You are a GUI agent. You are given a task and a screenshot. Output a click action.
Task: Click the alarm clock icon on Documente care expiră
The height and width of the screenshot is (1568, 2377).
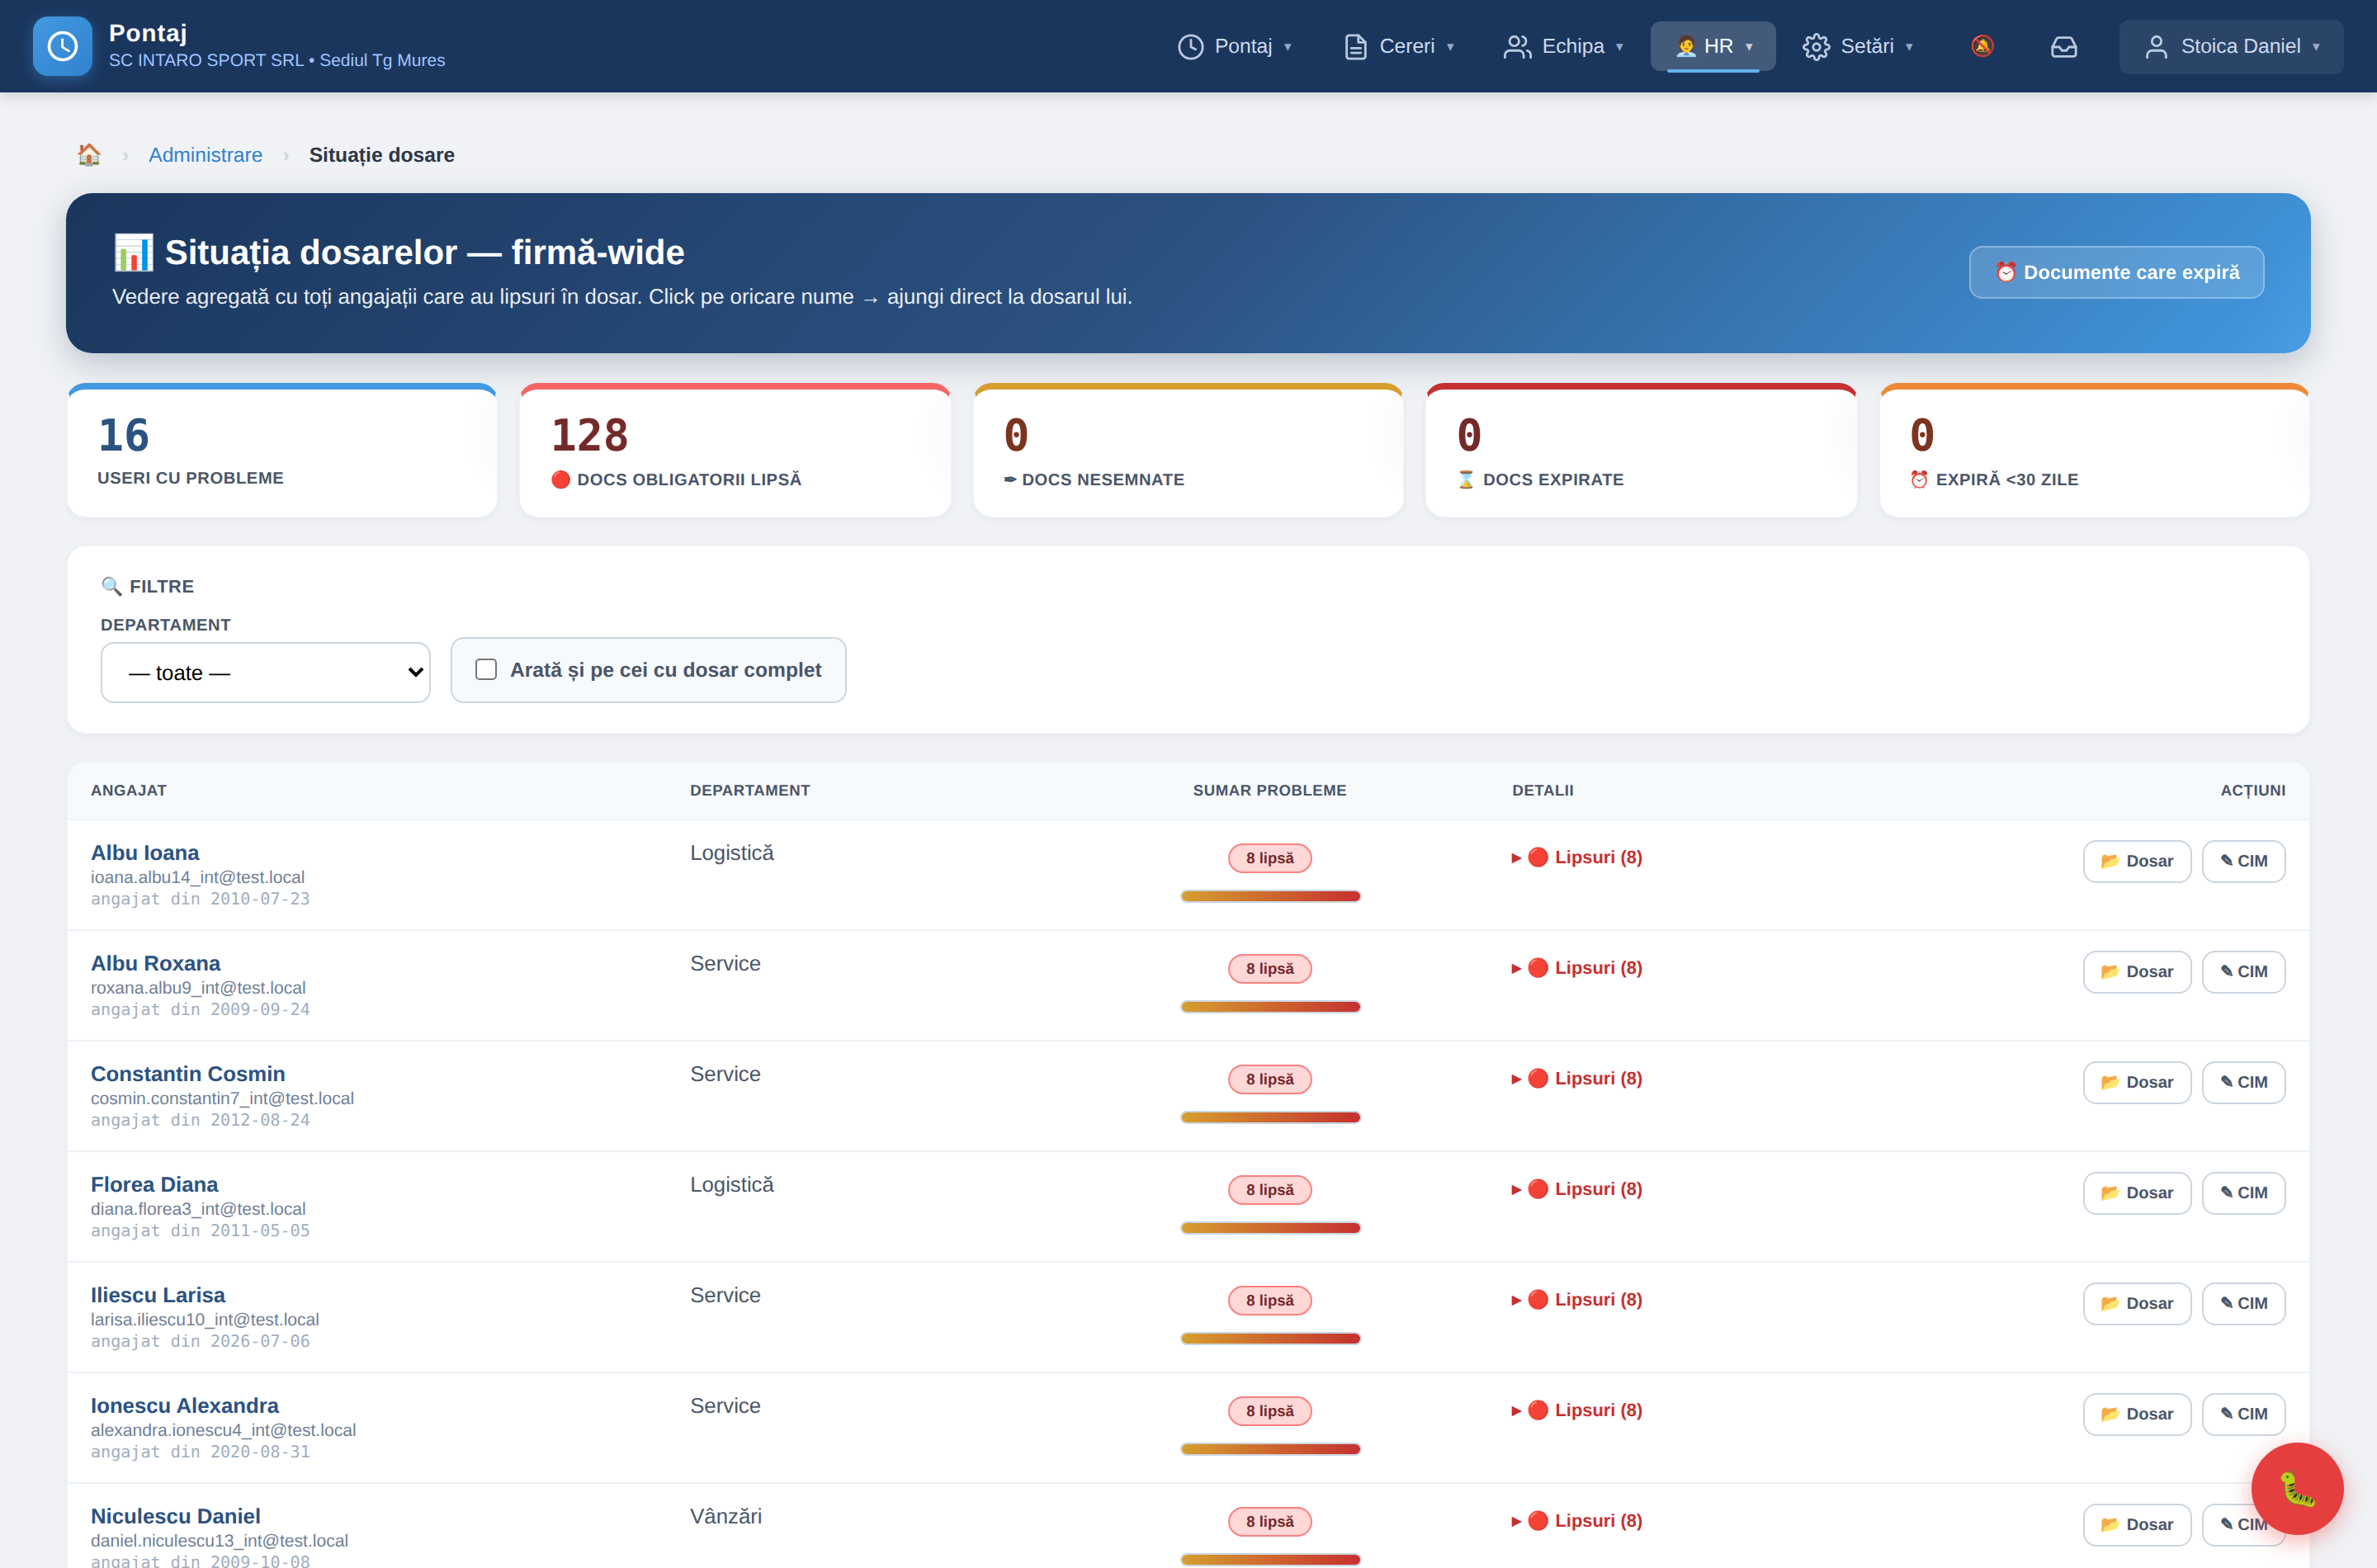[x=2005, y=272]
